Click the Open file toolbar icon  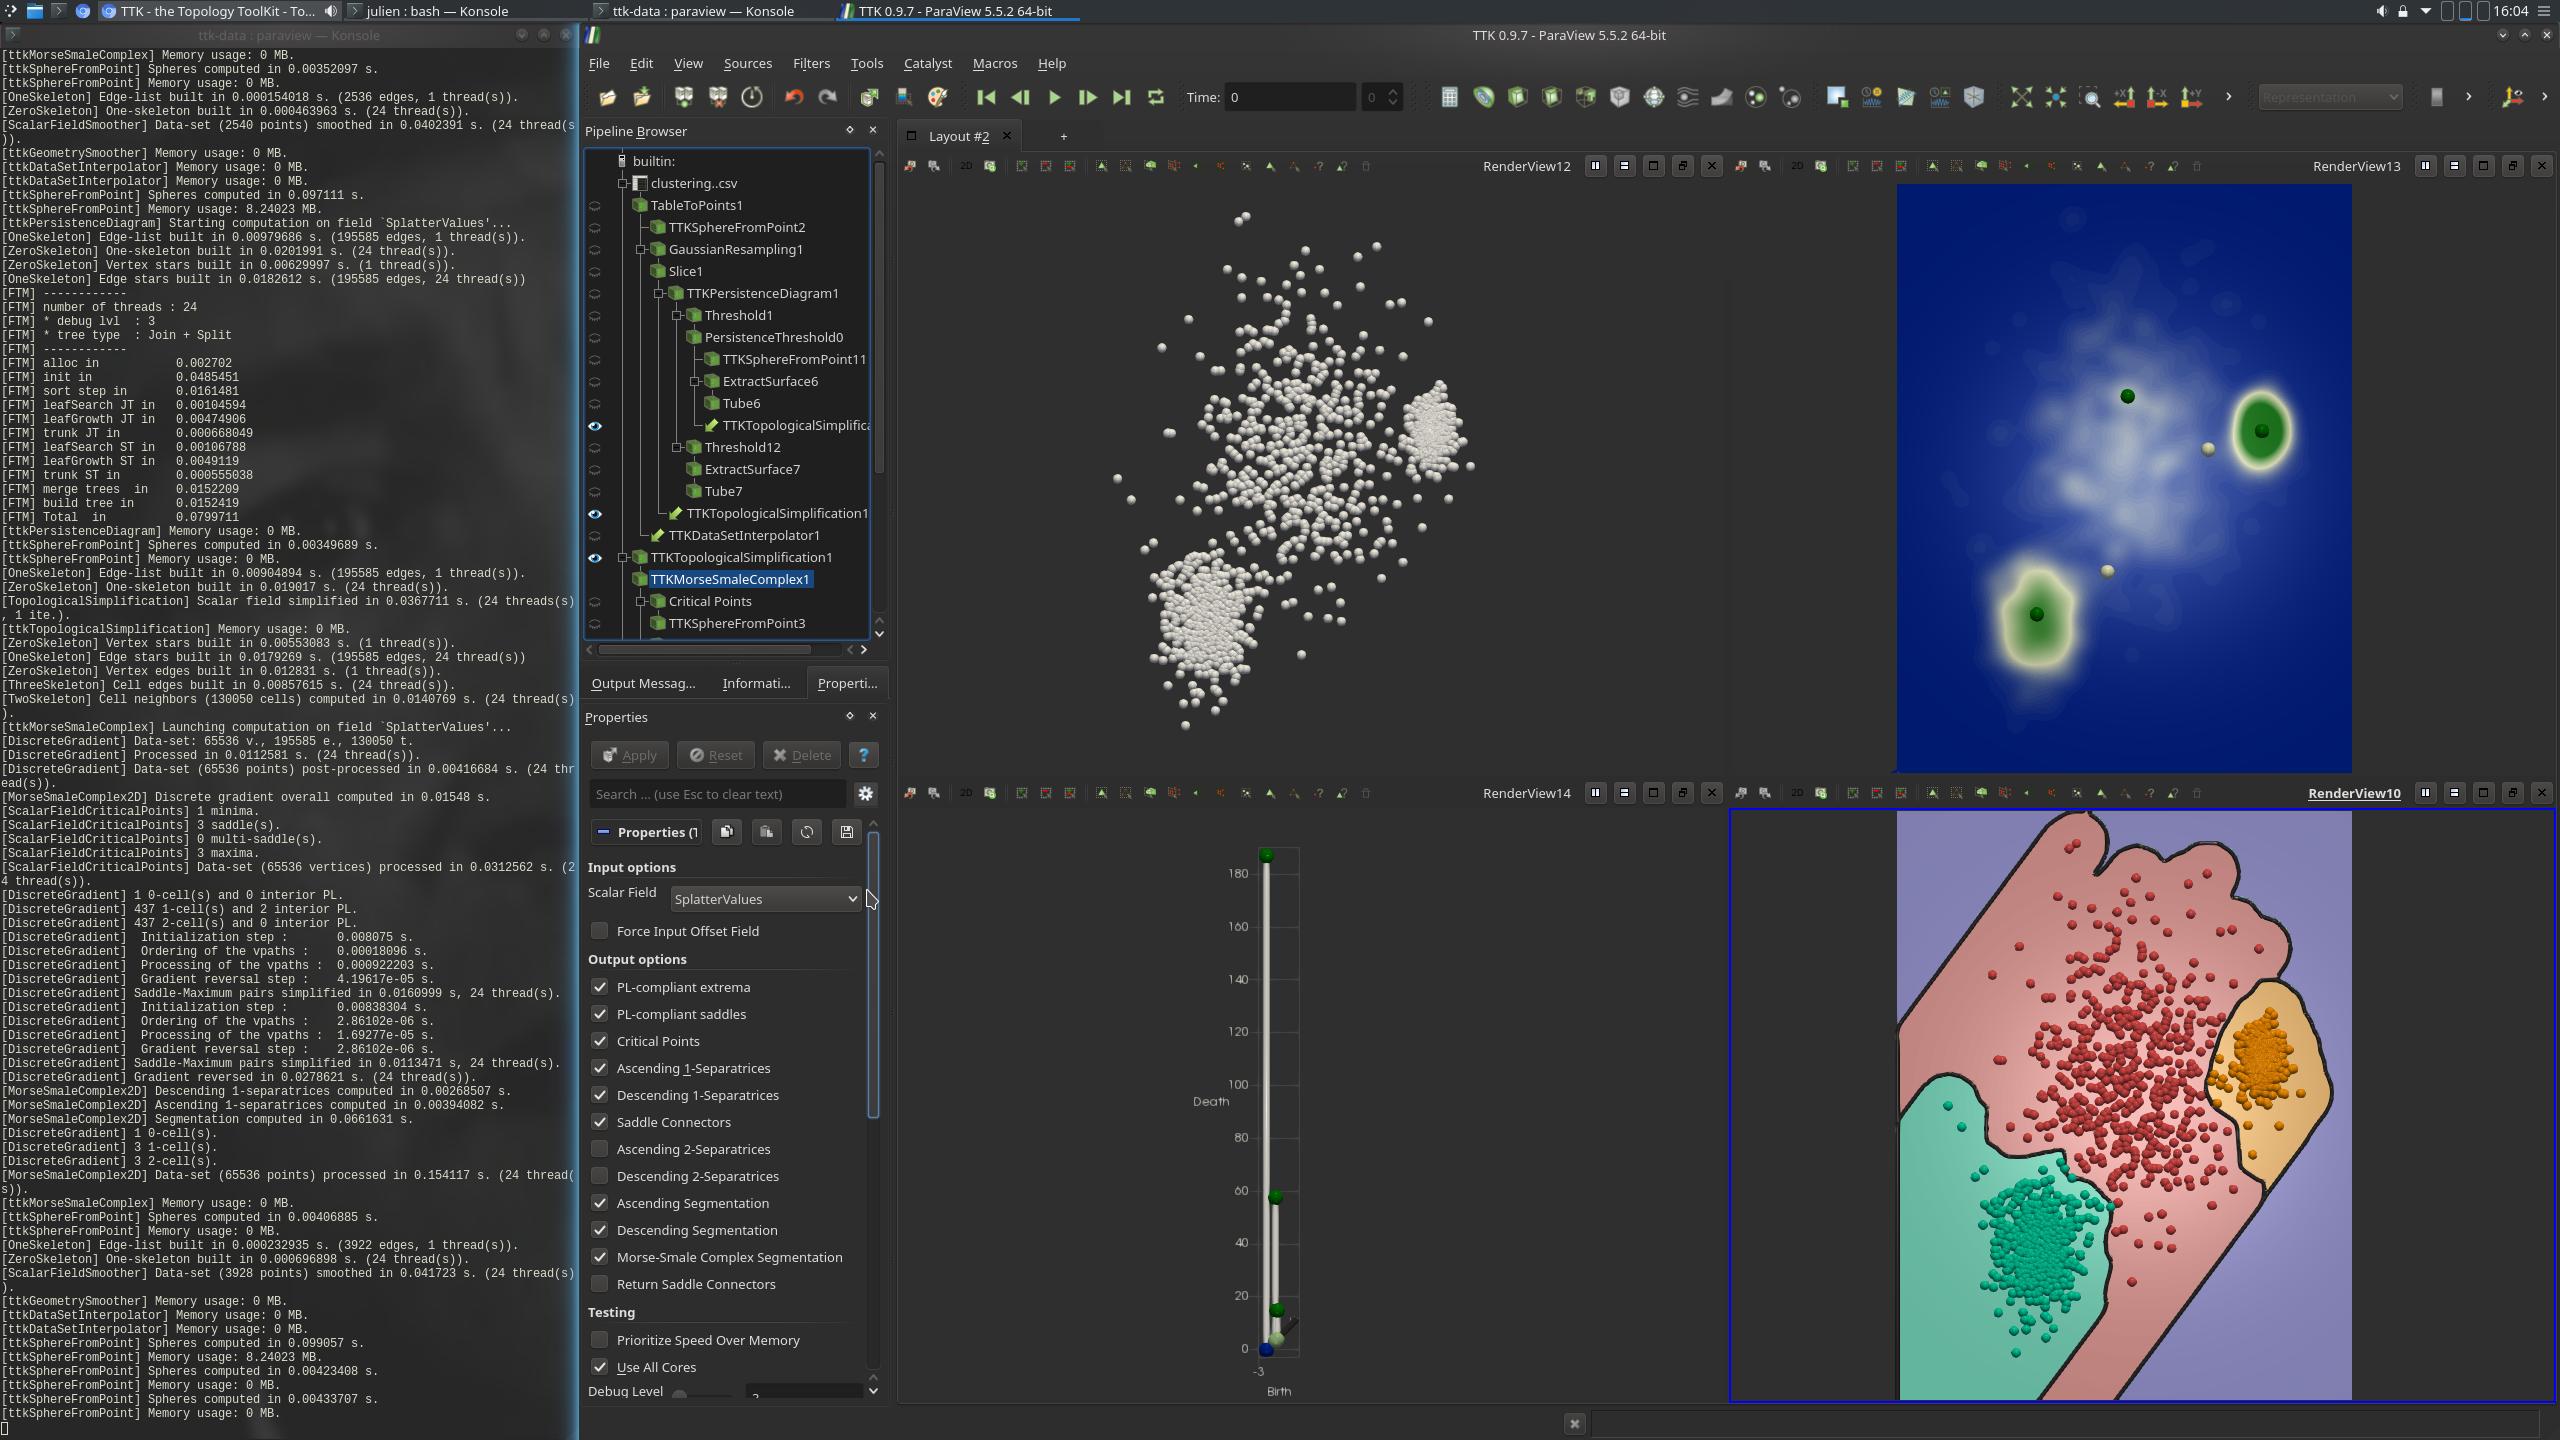point(607,97)
